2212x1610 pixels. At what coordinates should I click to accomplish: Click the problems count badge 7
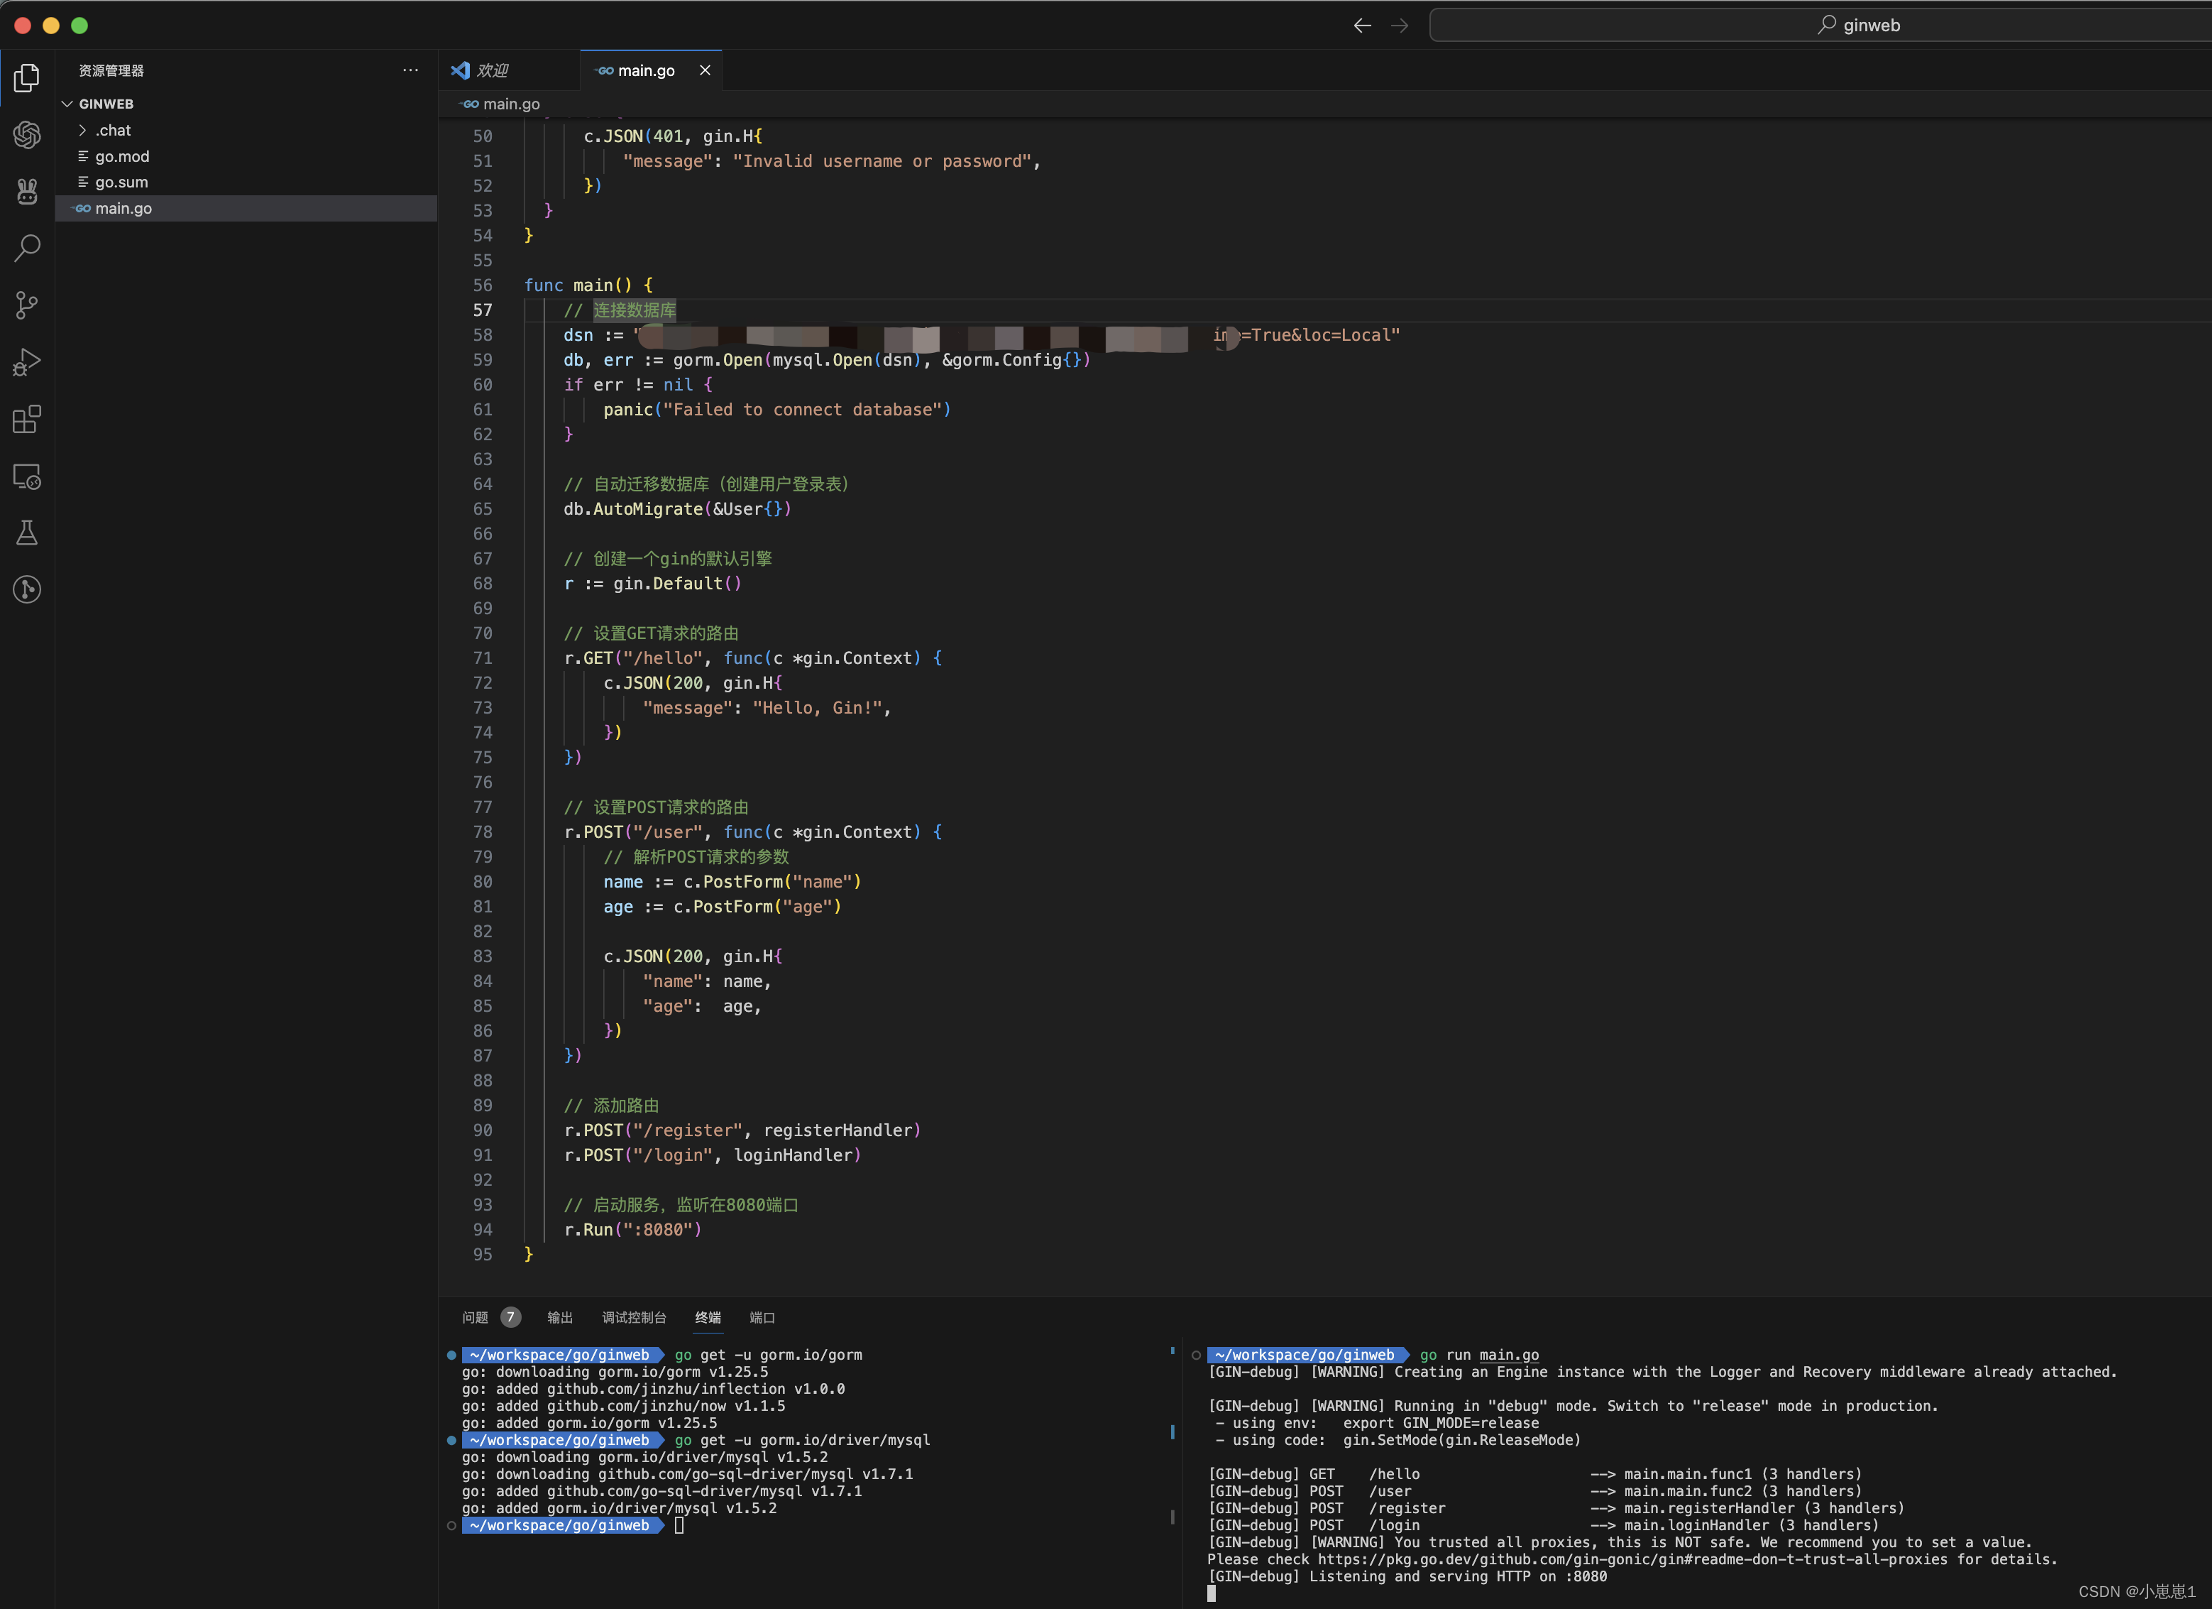click(510, 1317)
